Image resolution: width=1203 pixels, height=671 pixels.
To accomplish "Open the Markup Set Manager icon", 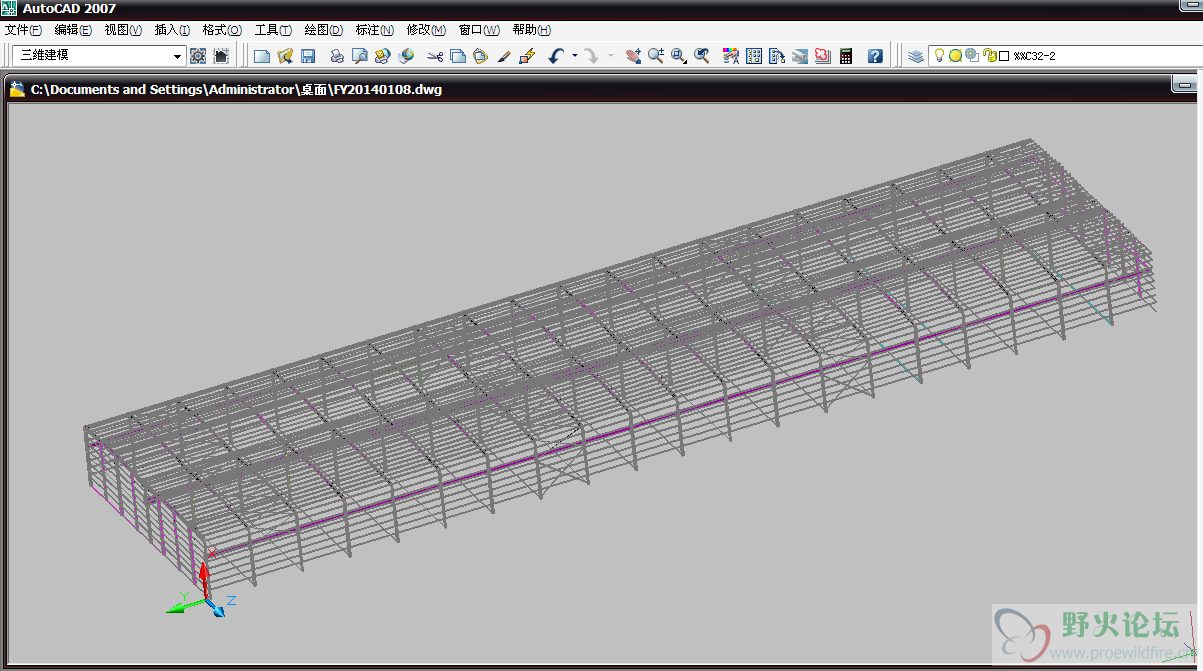I will (823, 56).
